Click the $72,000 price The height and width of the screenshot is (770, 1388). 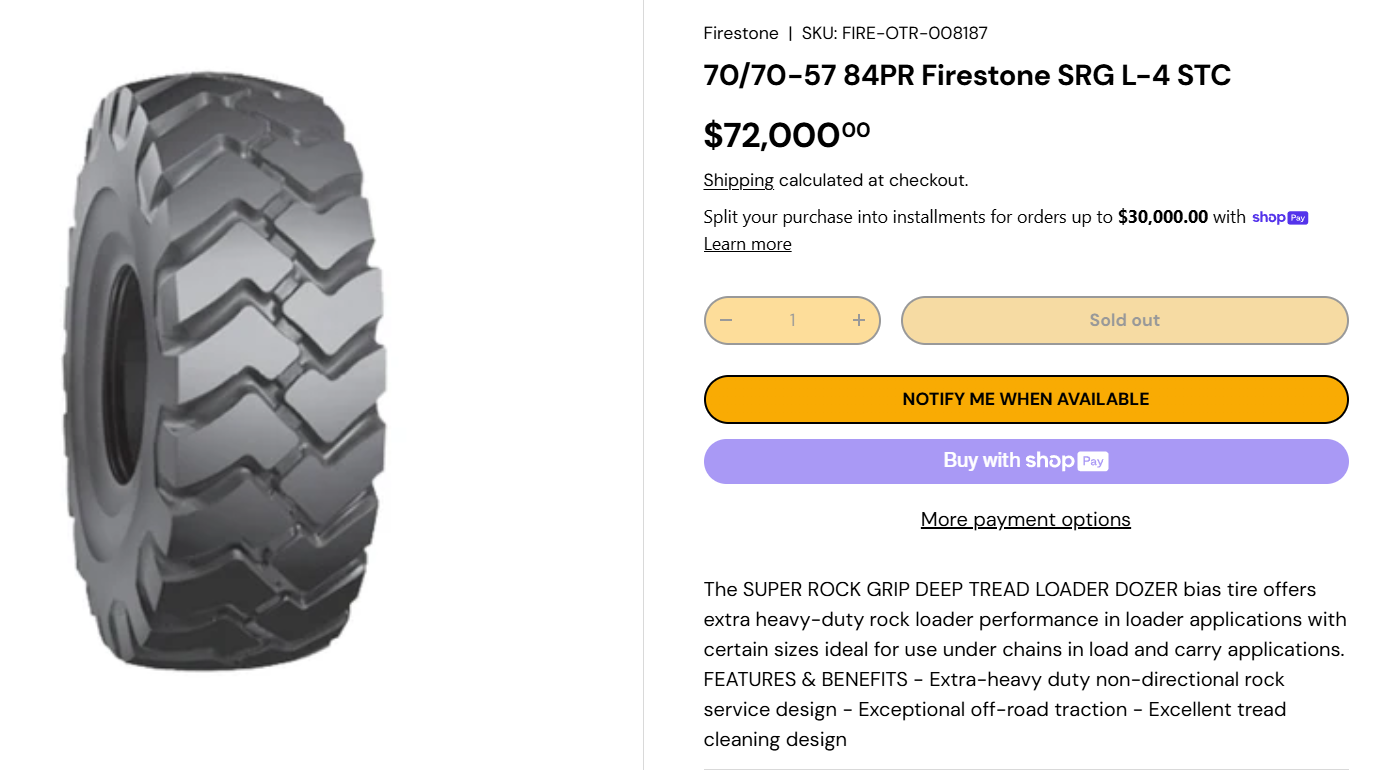point(787,135)
